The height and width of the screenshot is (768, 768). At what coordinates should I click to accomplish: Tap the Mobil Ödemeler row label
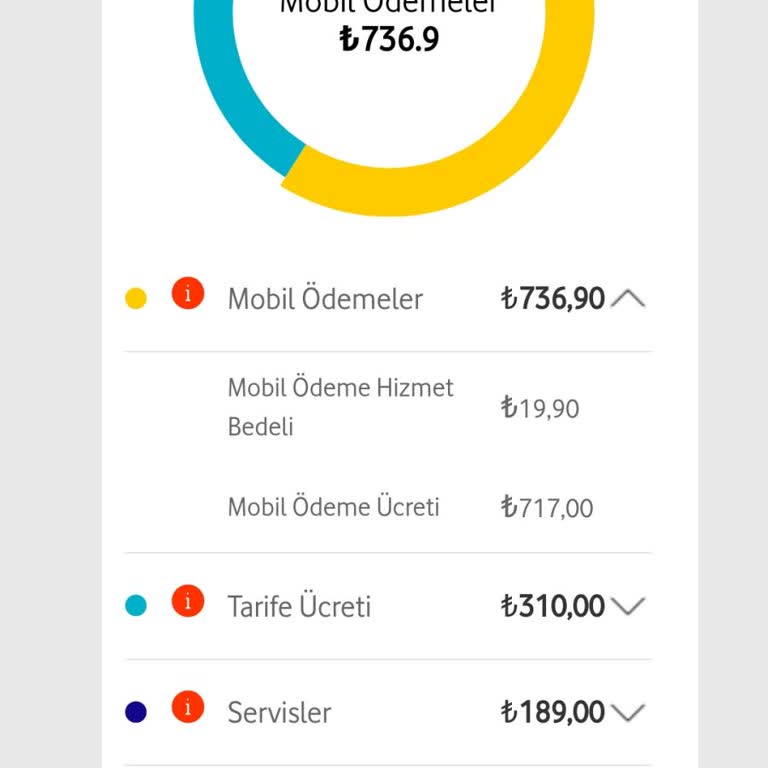click(x=325, y=298)
